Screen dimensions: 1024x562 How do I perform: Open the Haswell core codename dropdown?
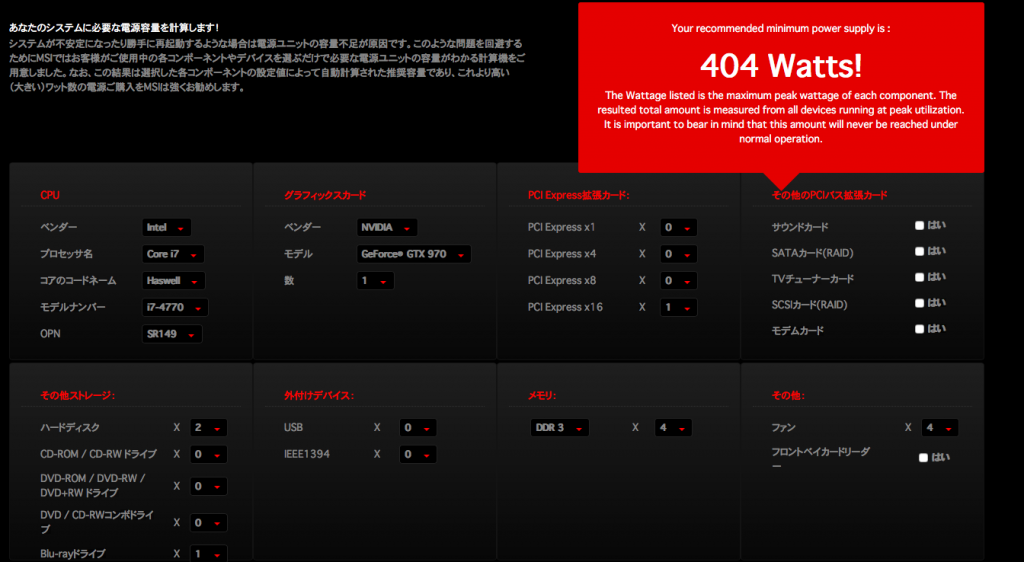tap(174, 281)
